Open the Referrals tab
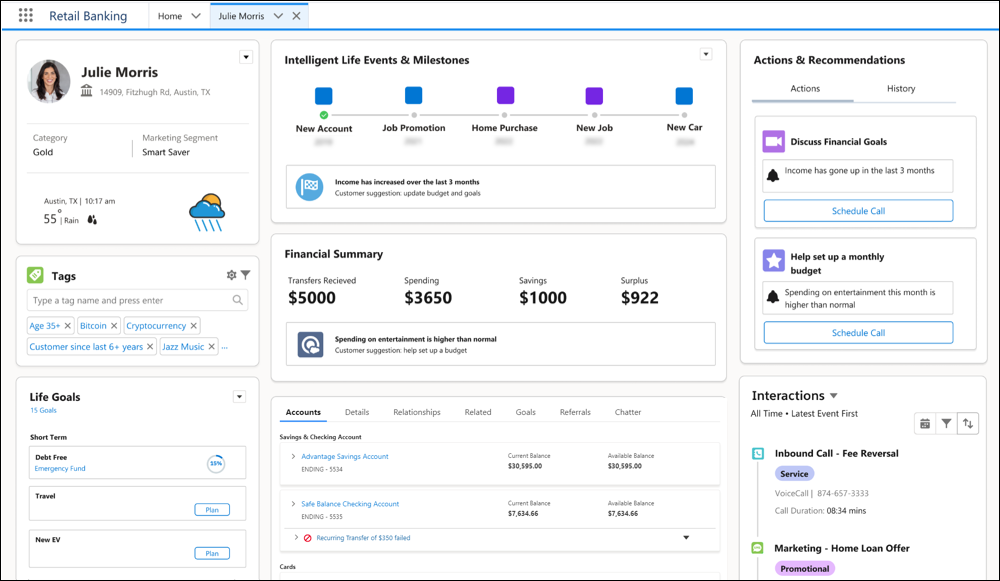 575,412
